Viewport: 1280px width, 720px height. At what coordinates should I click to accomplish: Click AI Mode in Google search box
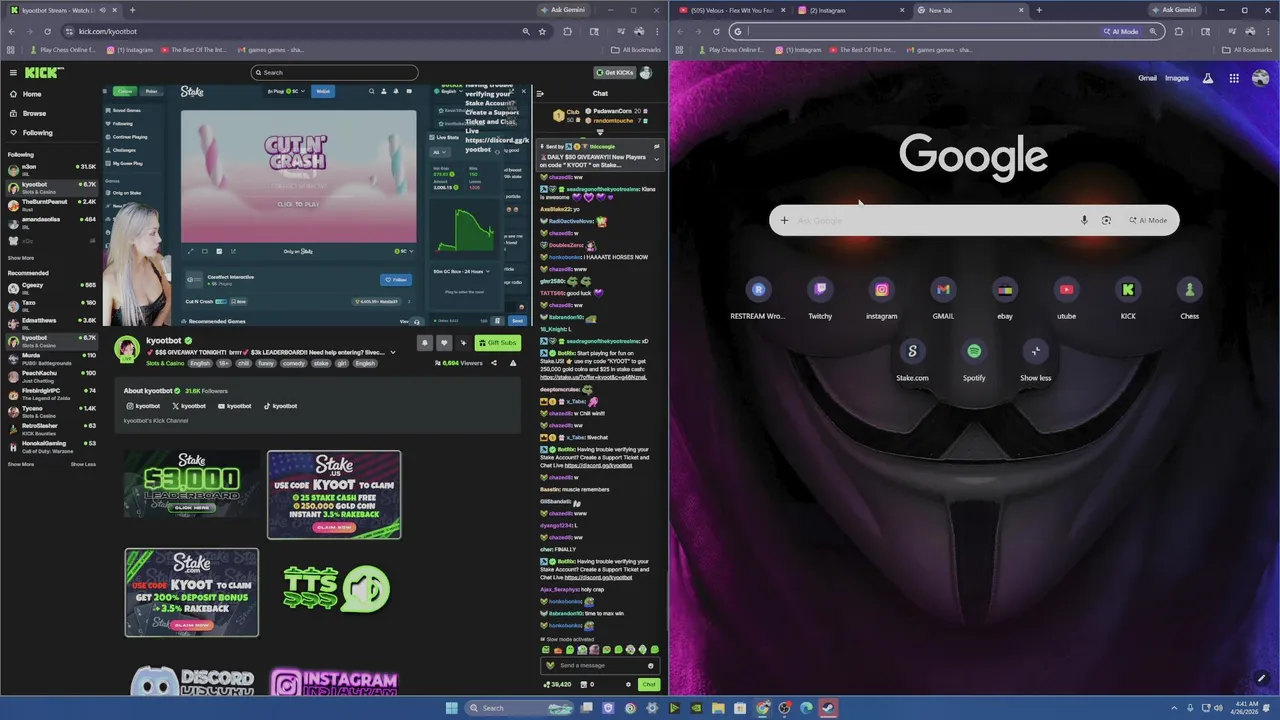(x=1148, y=220)
